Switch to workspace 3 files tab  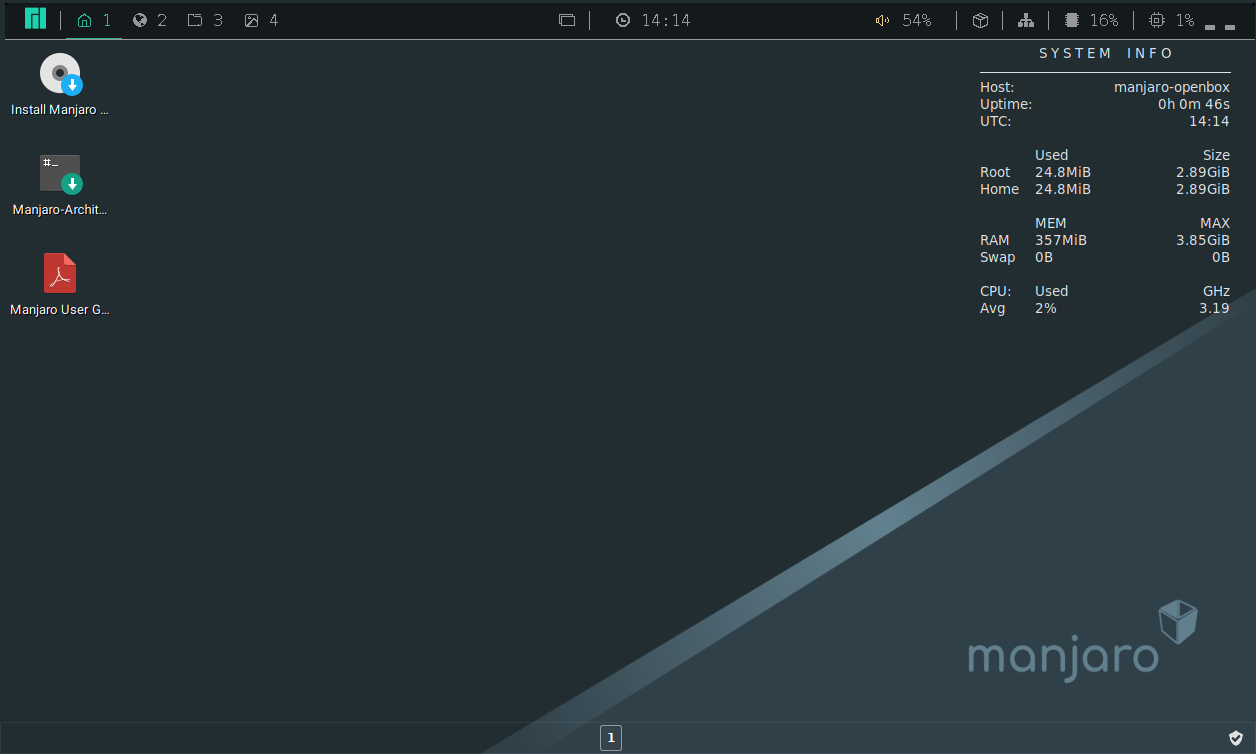pos(205,20)
